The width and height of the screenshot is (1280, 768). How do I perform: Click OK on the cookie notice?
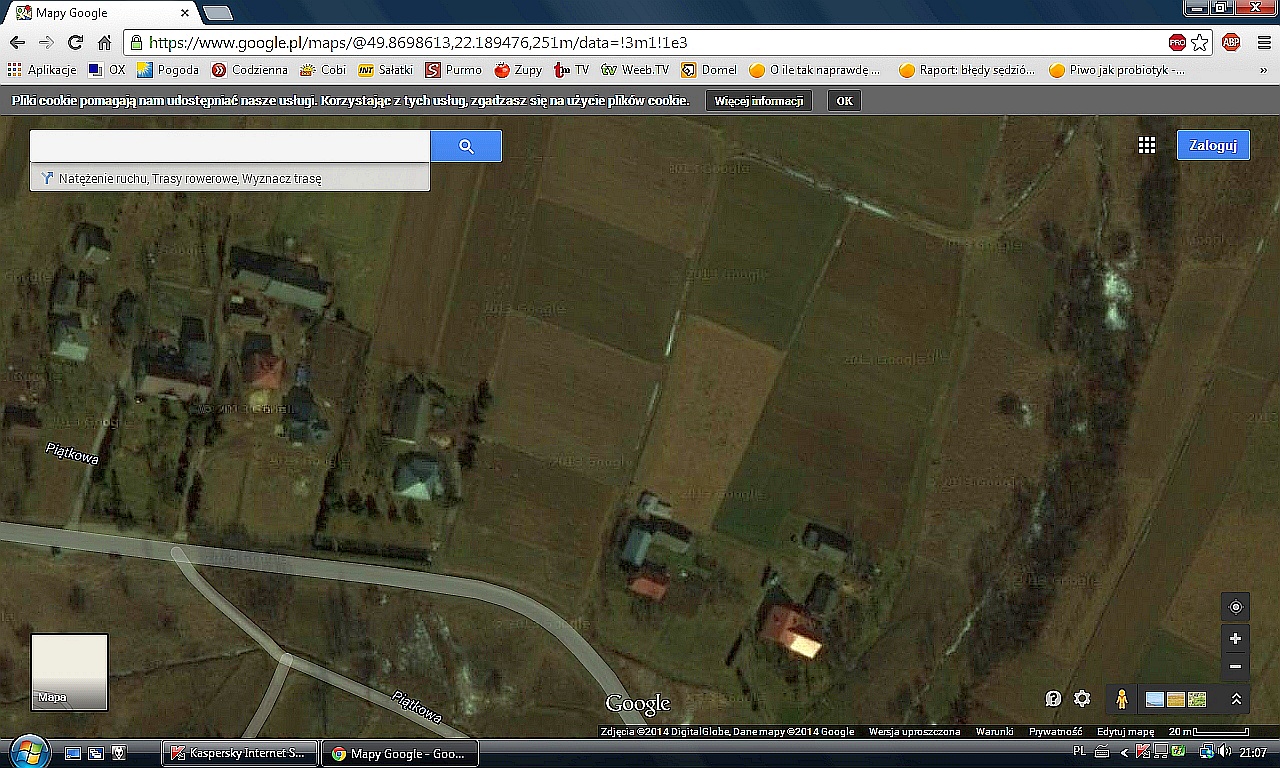tap(844, 101)
